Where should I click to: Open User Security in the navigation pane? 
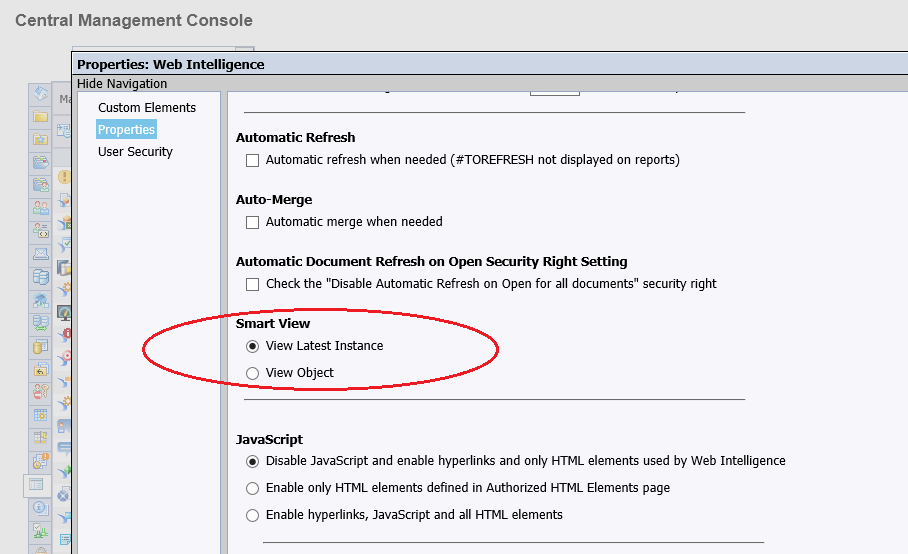click(x=135, y=152)
